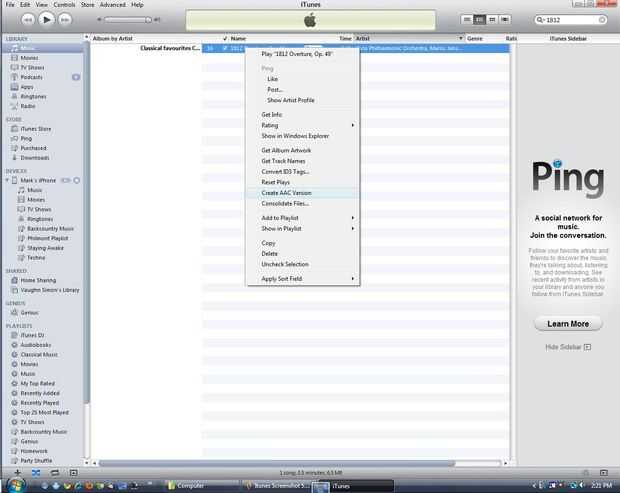Clear the search field text

click(602, 20)
